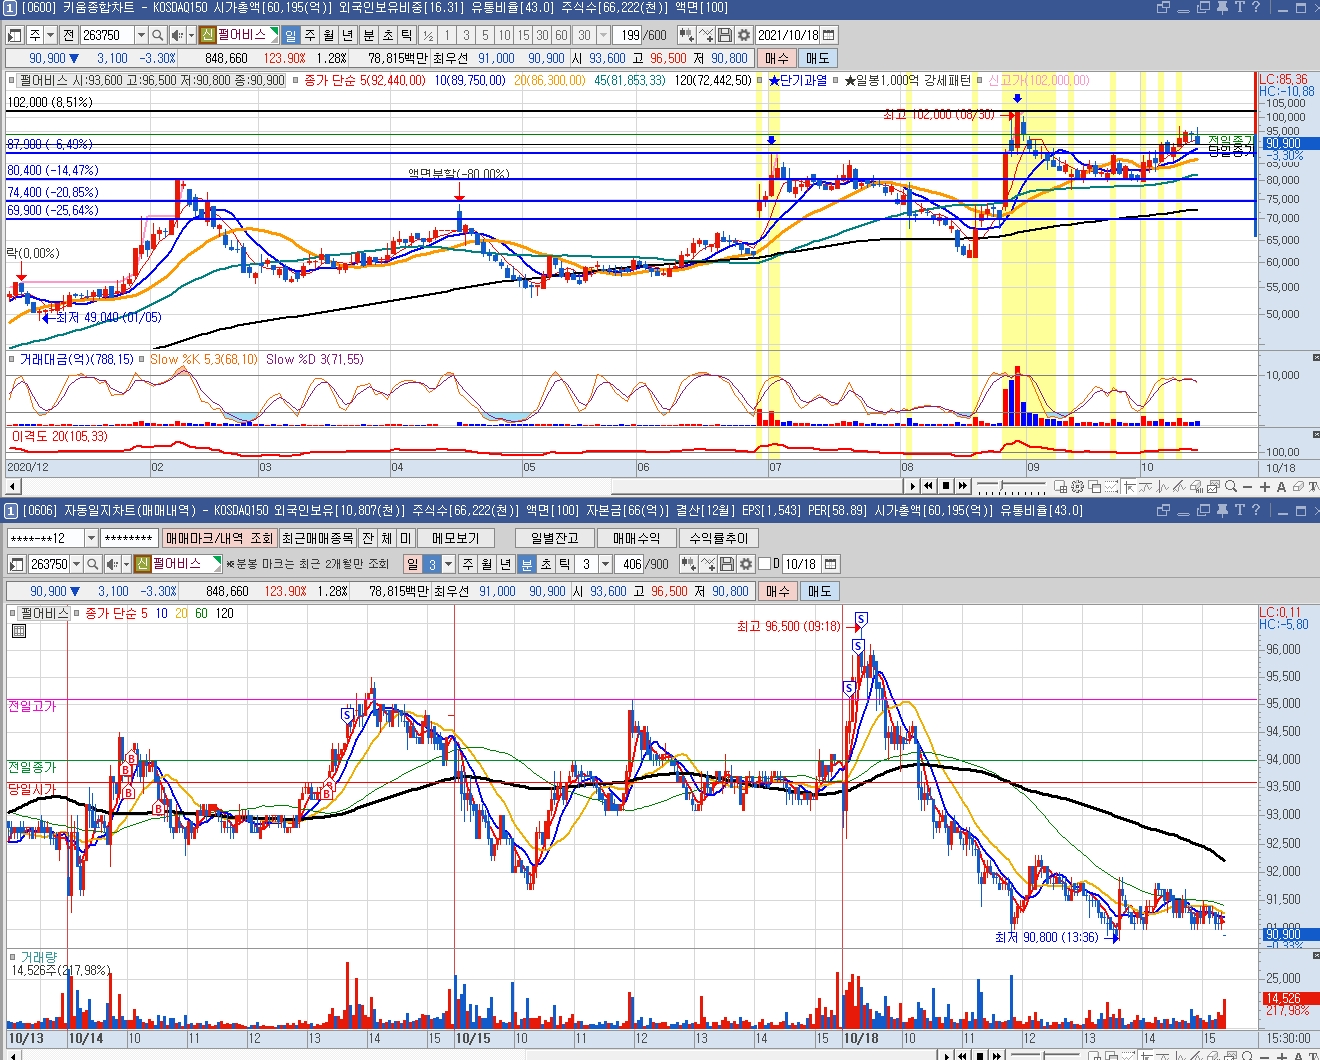Open the 체 tab
The height and width of the screenshot is (1060, 1320).
387,538
